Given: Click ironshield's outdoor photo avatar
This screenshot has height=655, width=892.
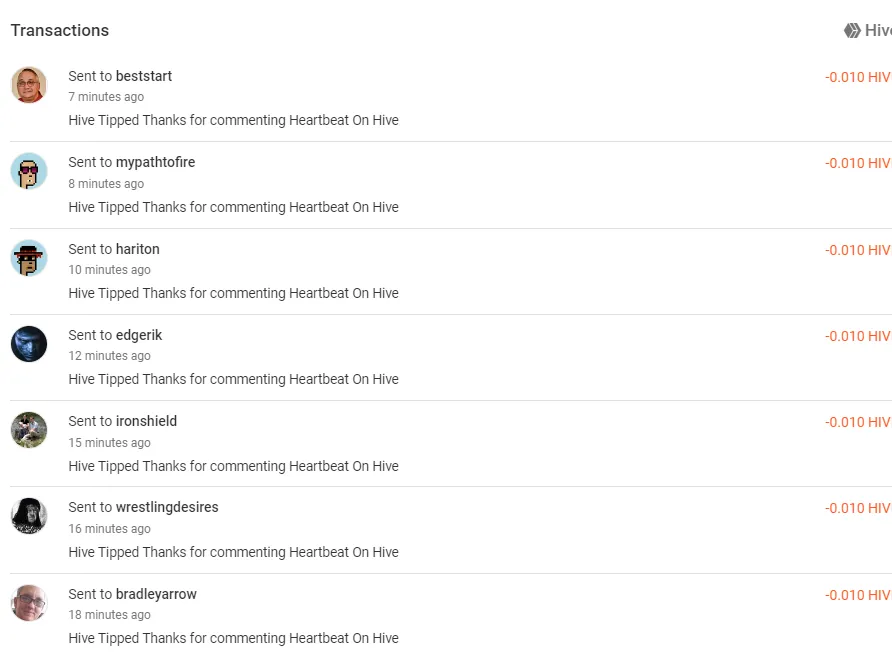Looking at the screenshot, I should coord(29,430).
